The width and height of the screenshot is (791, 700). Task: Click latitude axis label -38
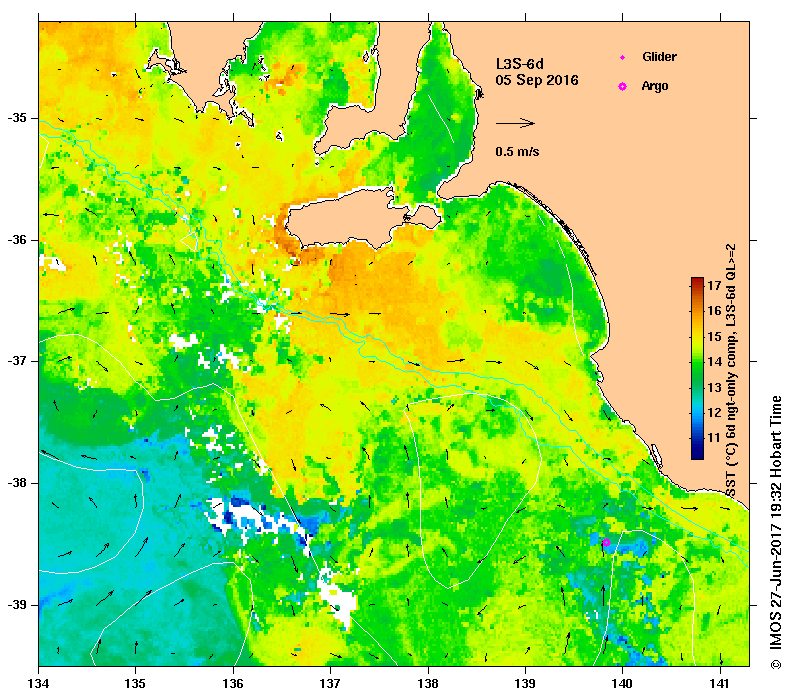pyautogui.click(x=17, y=483)
